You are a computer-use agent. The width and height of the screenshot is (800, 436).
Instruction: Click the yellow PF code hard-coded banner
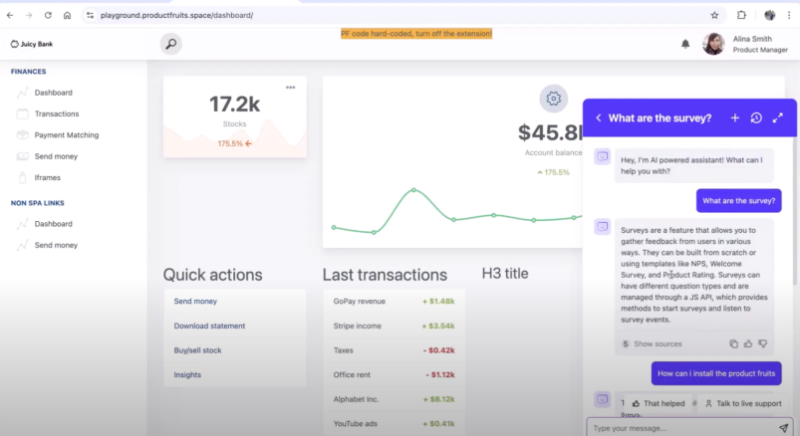click(x=416, y=34)
